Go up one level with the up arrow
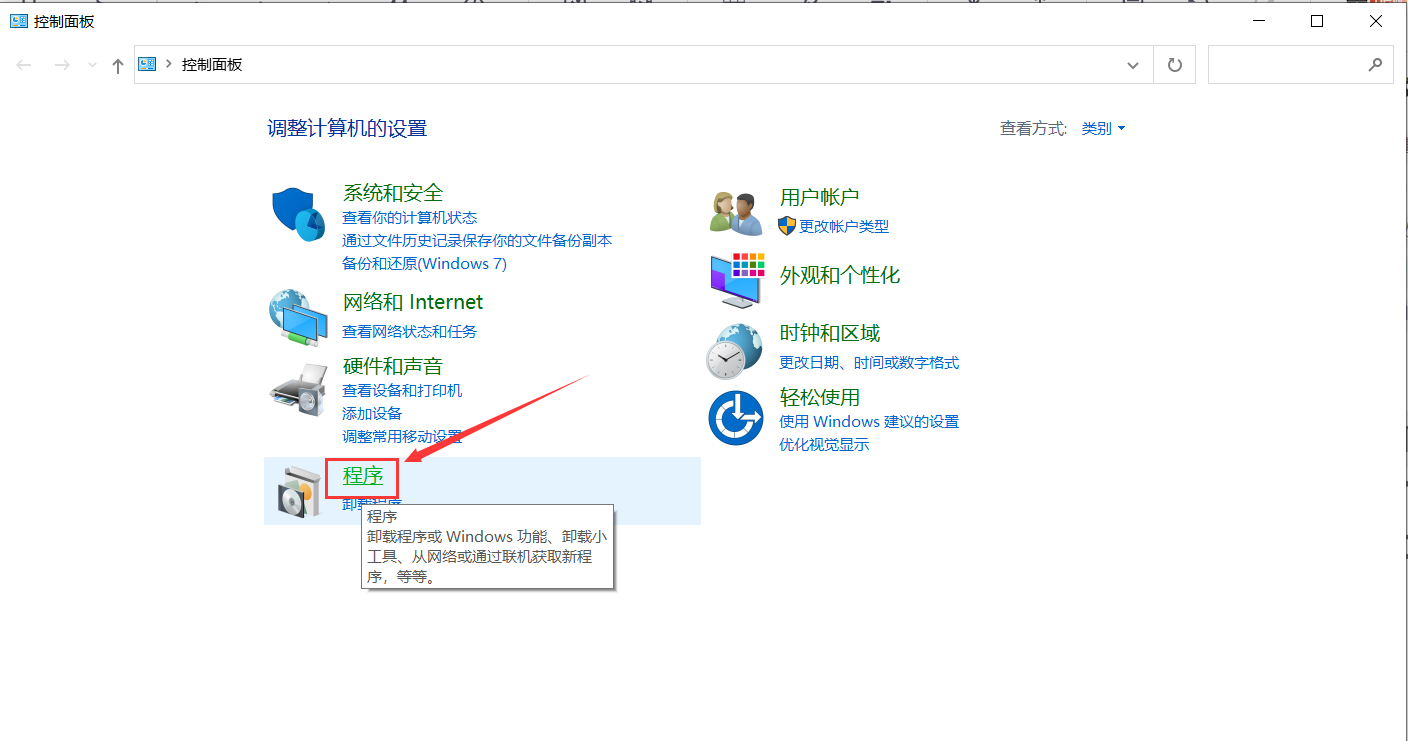 pos(118,65)
